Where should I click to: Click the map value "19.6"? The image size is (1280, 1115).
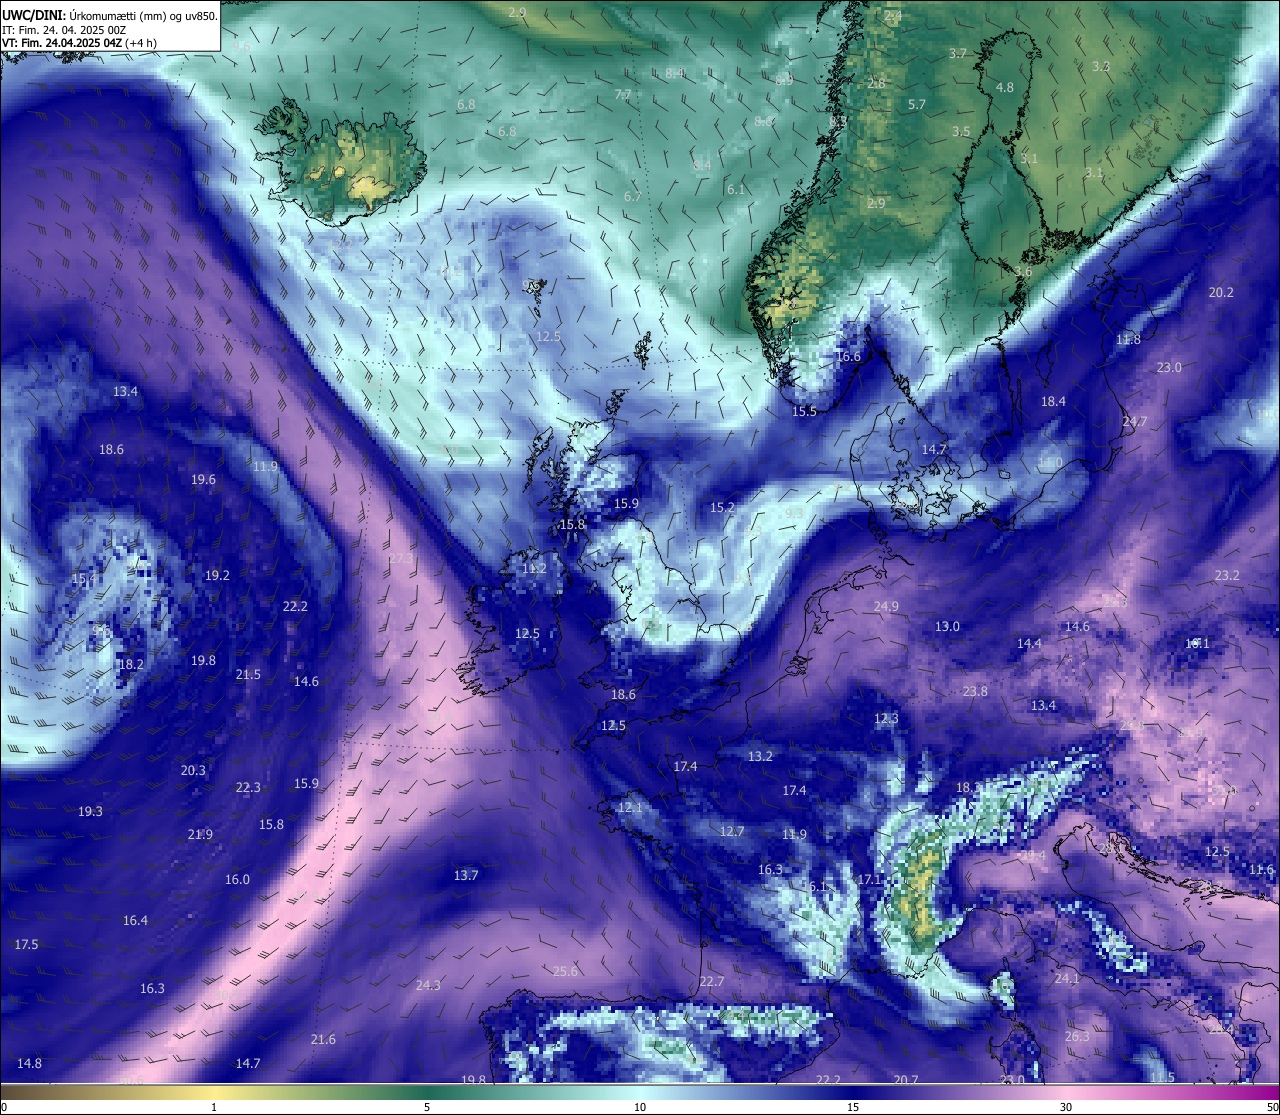click(203, 479)
